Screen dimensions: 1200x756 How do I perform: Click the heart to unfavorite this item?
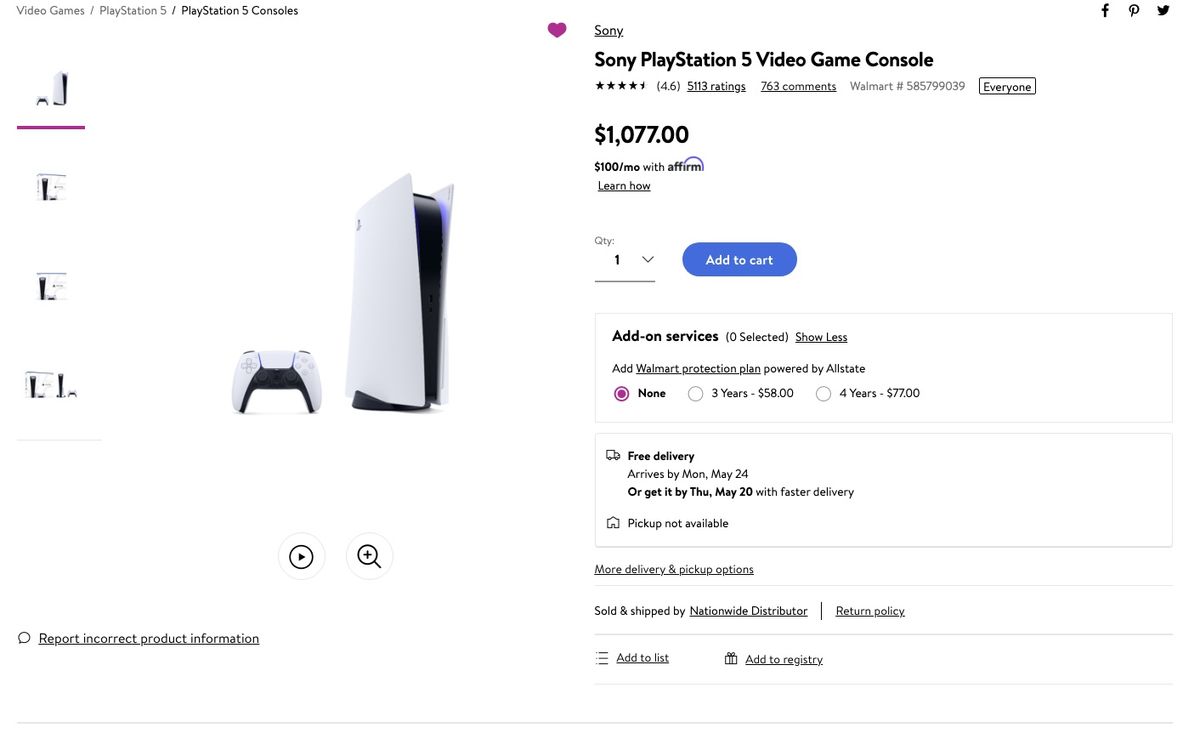tap(556, 29)
